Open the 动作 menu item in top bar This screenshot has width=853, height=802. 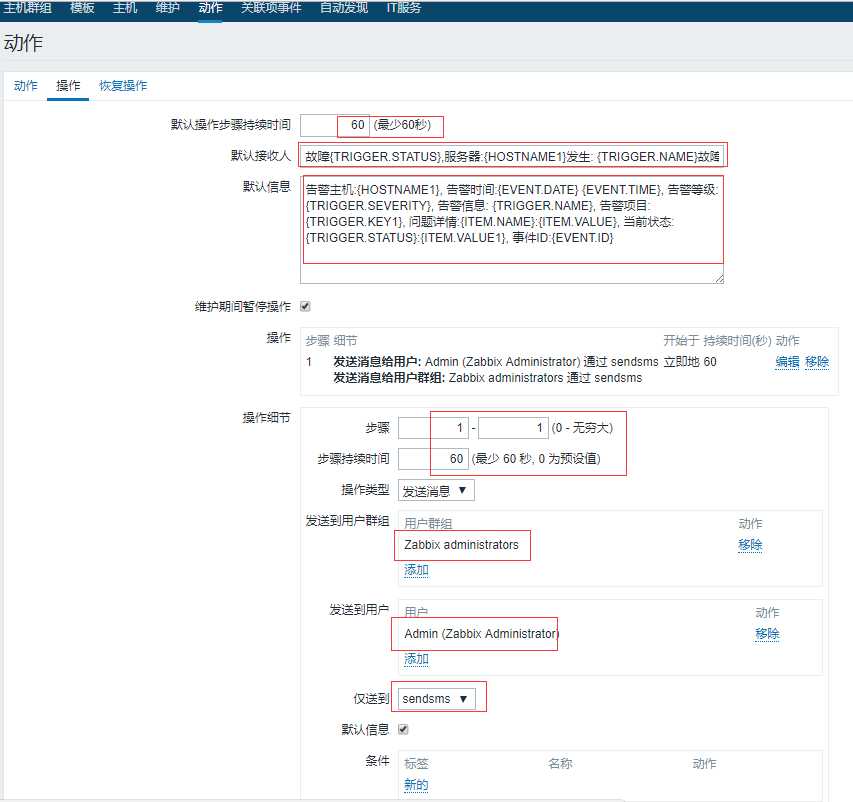210,8
